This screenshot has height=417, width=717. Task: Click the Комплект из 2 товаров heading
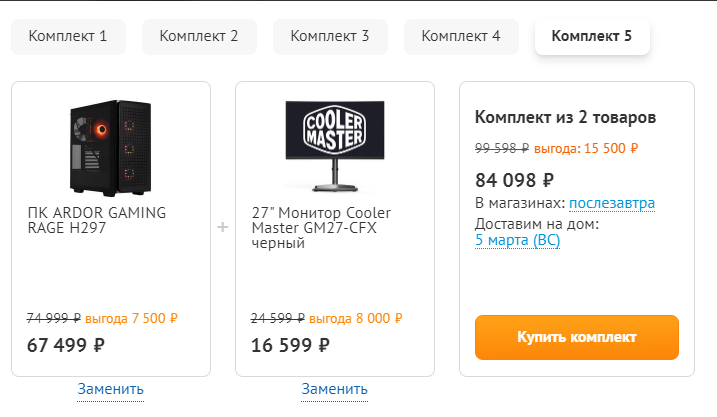[566, 117]
